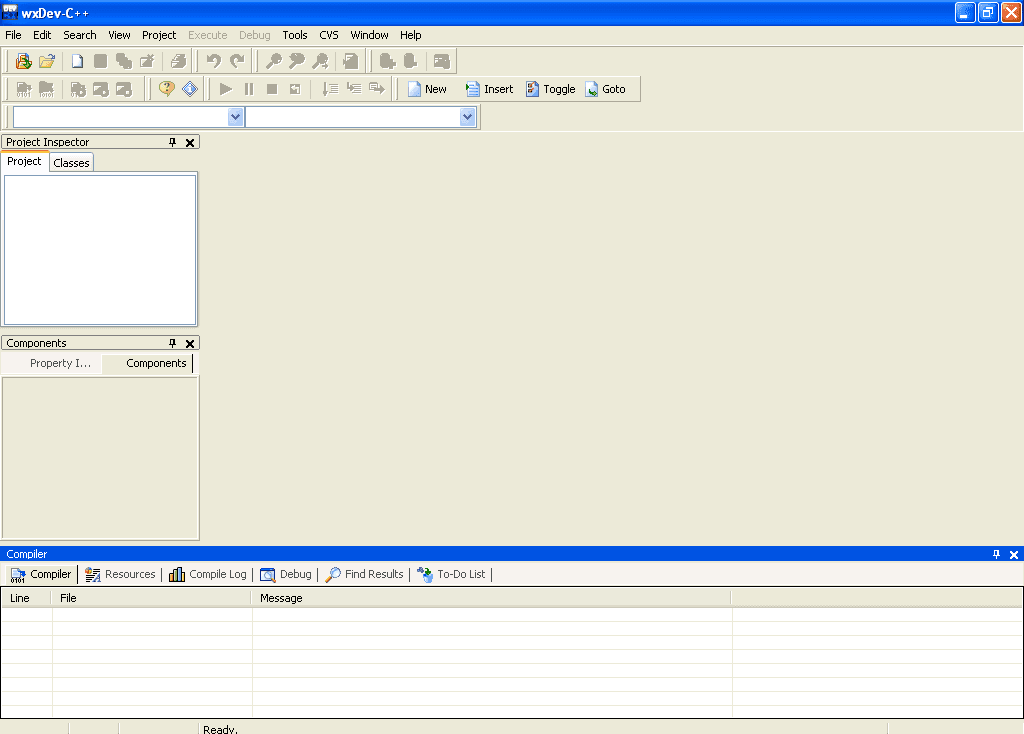Open the Tools menu

click(x=295, y=35)
